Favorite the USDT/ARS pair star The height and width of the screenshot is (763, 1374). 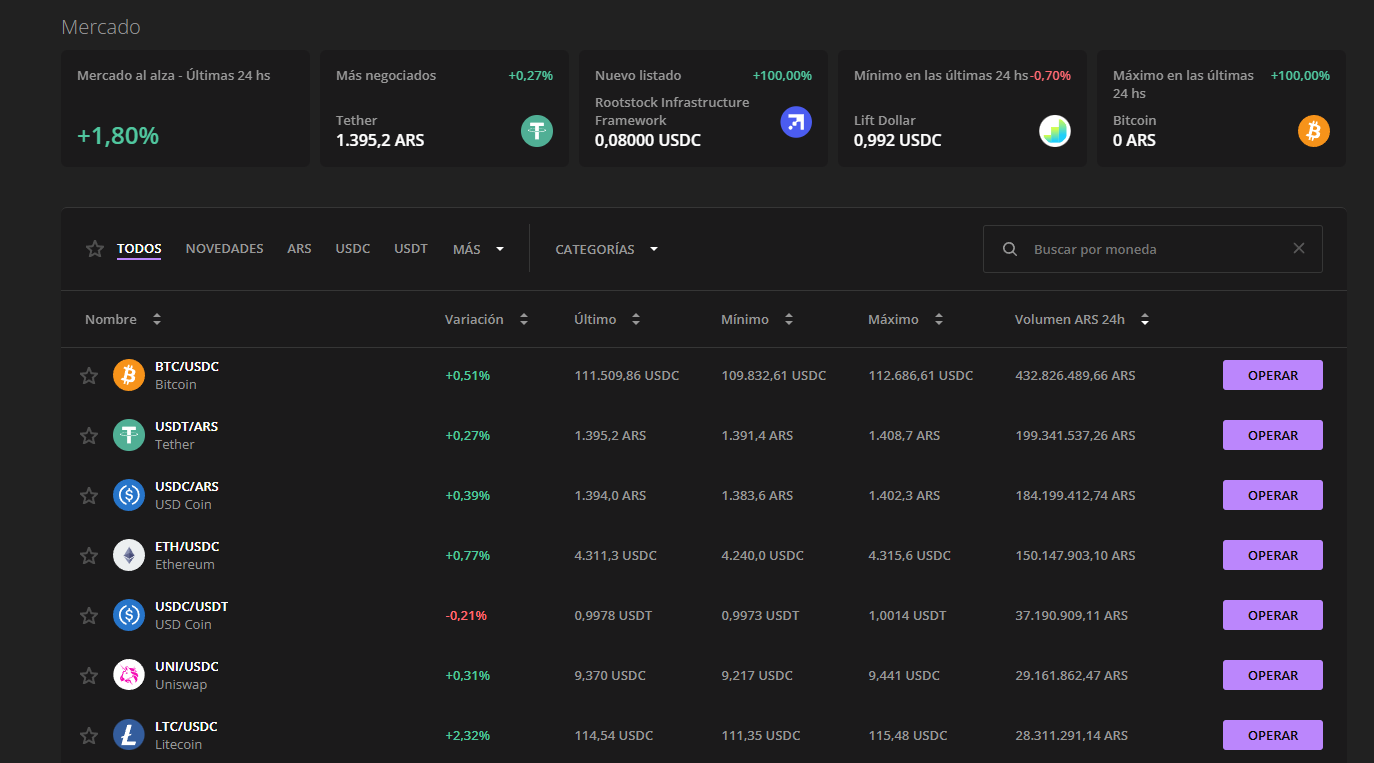click(x=89, y=436)
